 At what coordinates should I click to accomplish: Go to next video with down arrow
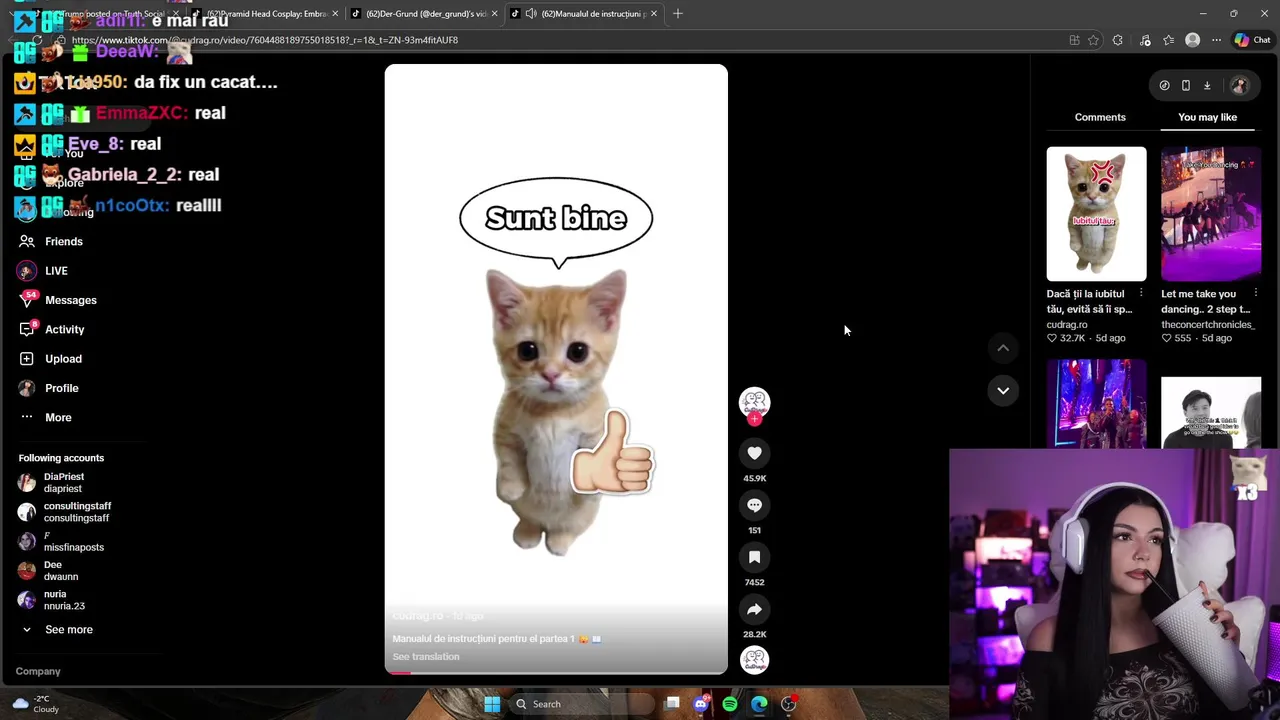click(1003, 390)
